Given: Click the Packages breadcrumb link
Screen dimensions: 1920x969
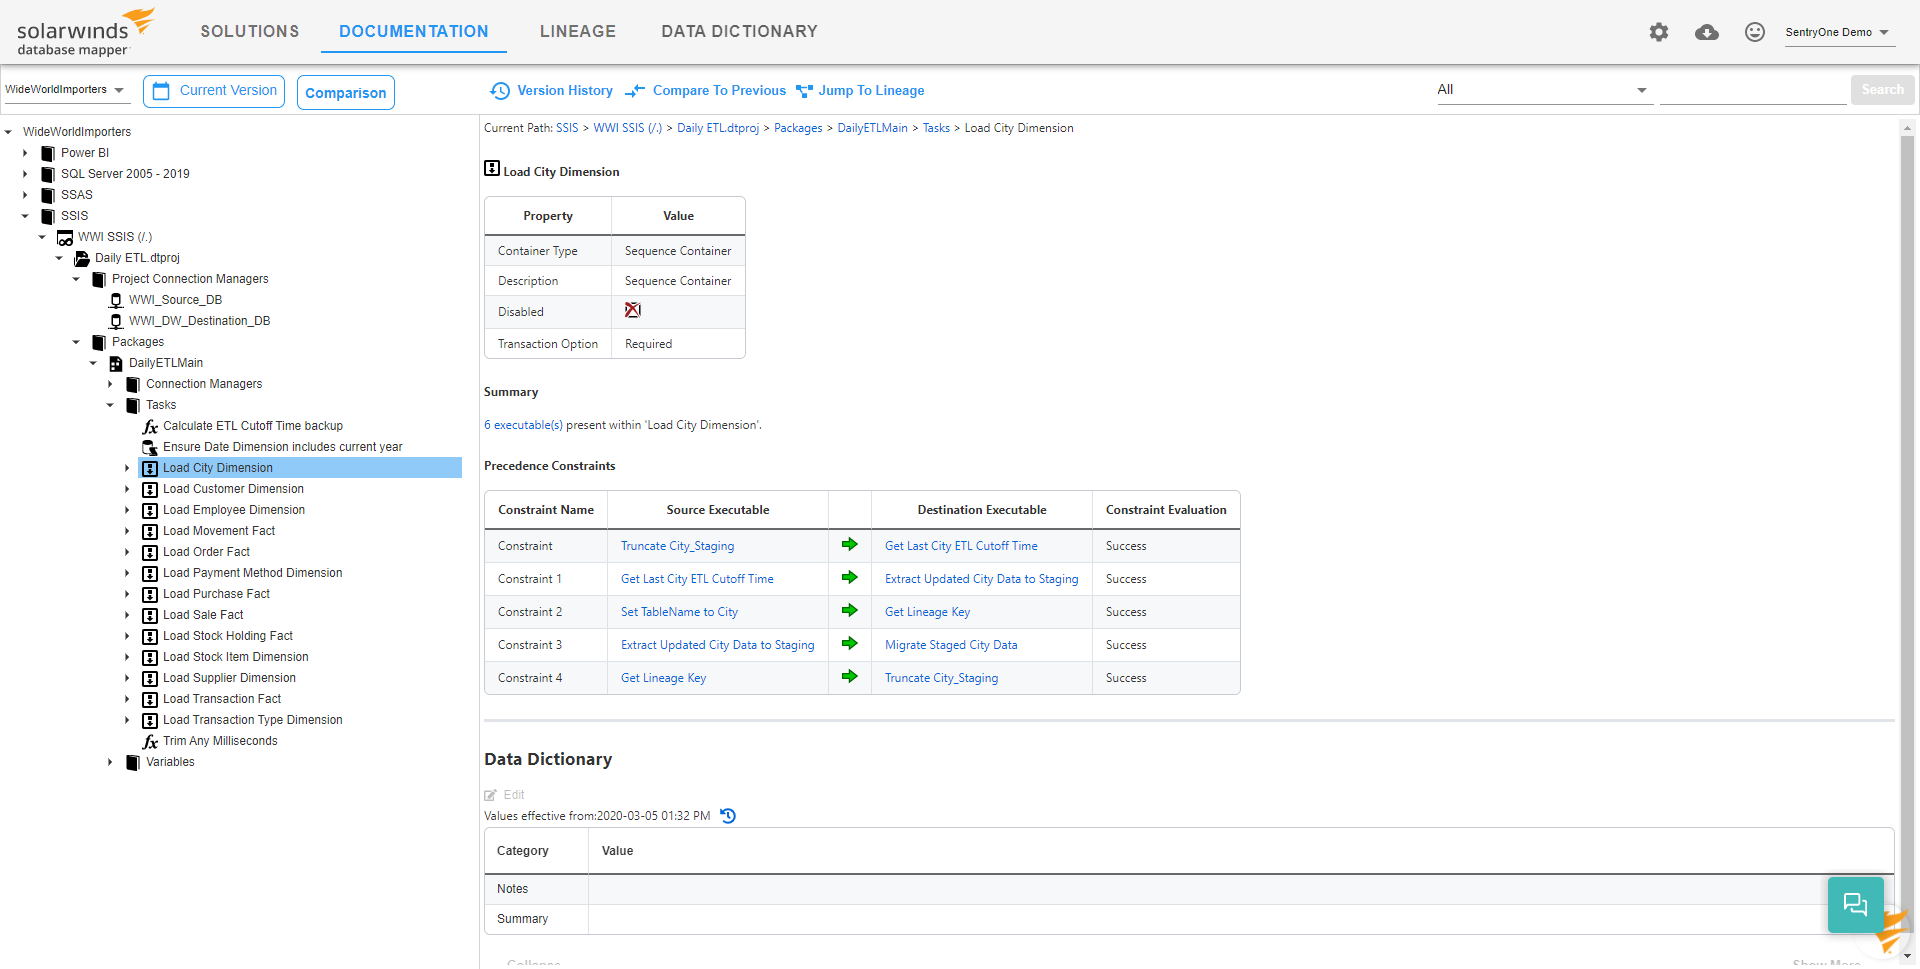Looking at the screenshot, I should point(798,128).
